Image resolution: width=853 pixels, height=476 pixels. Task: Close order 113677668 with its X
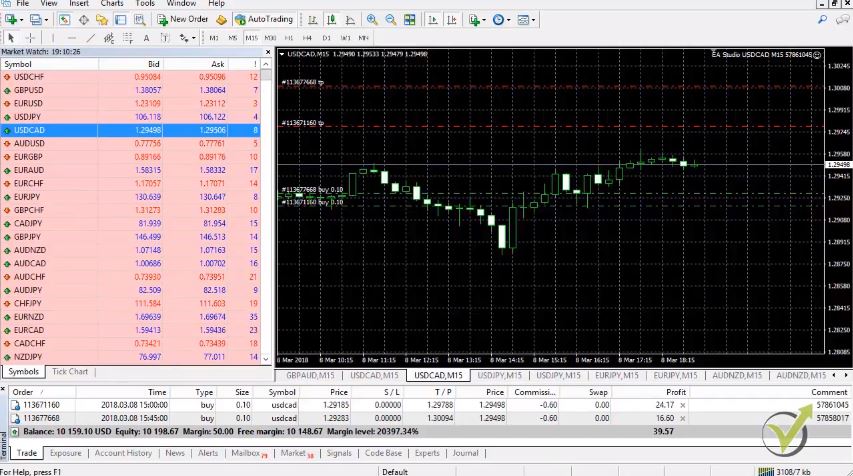click(683, 418)
